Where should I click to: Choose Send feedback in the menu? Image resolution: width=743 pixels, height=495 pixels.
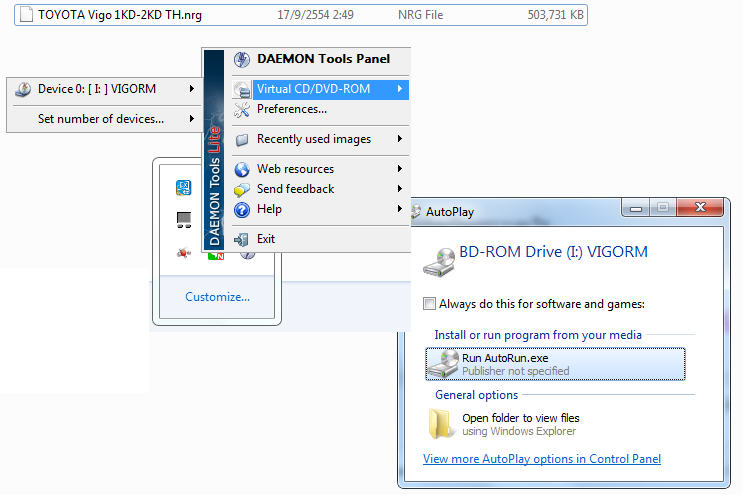click(x=321, y=189)
